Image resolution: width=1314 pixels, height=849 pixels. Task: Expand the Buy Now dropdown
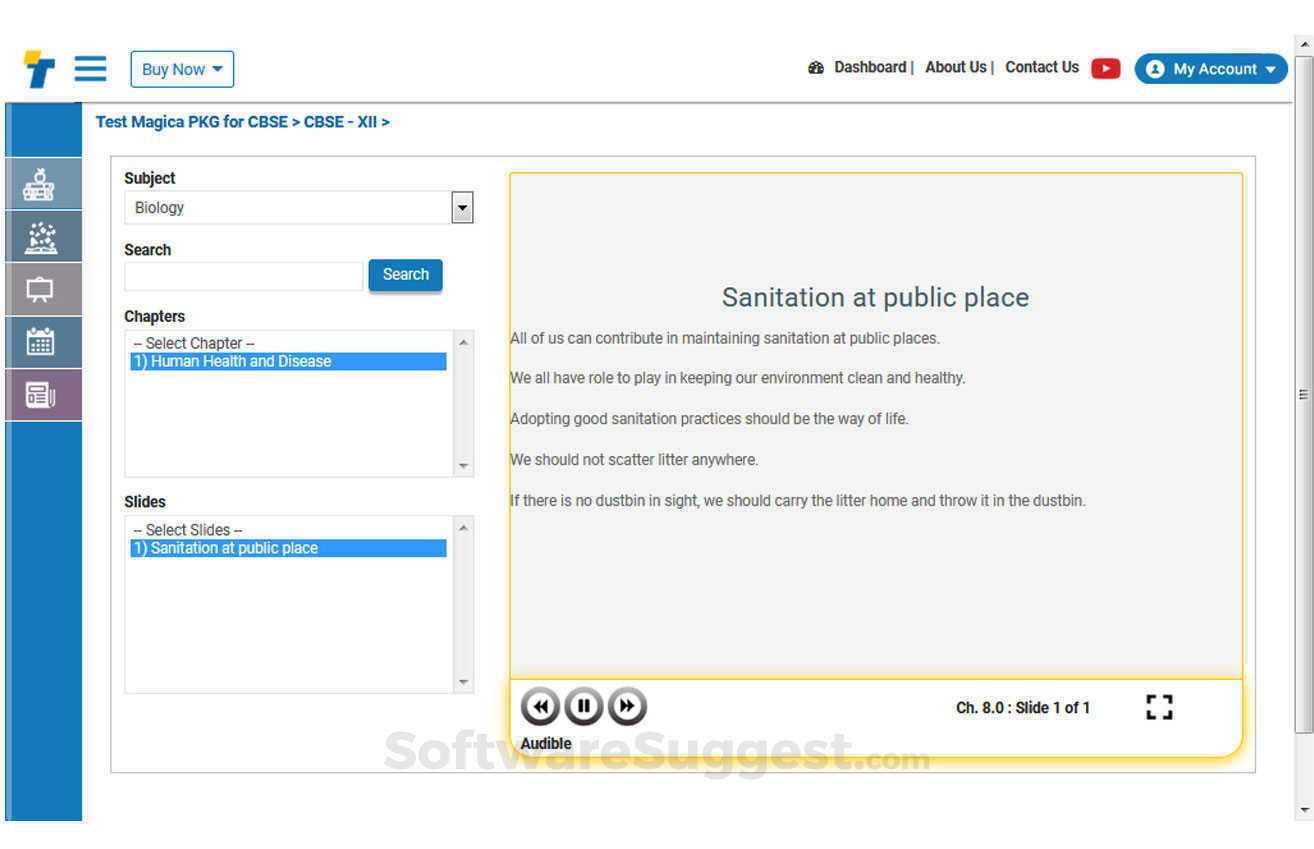coord(181,69)
